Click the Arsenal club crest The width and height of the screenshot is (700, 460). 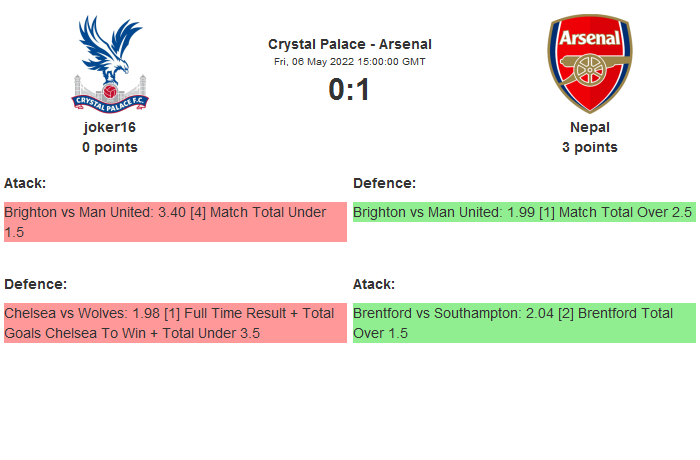pyautogui.click(x=589, y=62)
